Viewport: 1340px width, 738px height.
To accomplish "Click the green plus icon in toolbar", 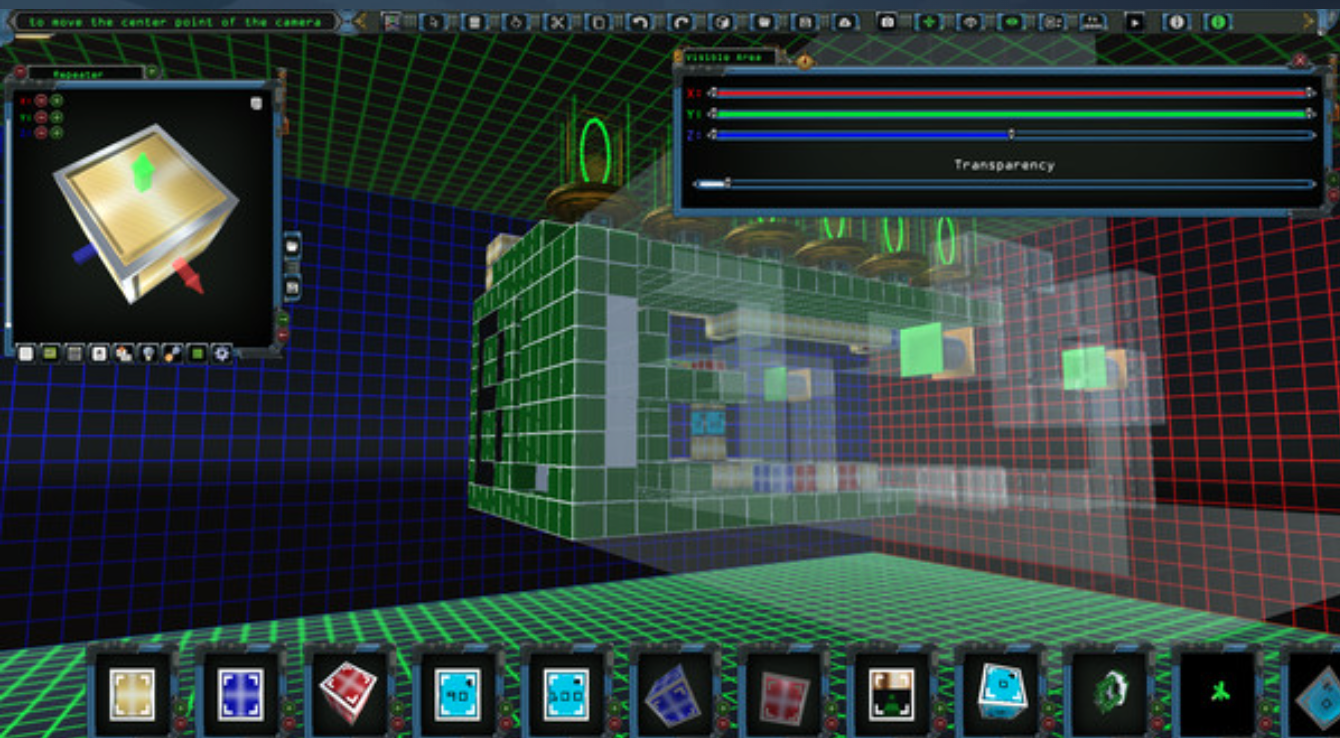I will click(928, 21).
